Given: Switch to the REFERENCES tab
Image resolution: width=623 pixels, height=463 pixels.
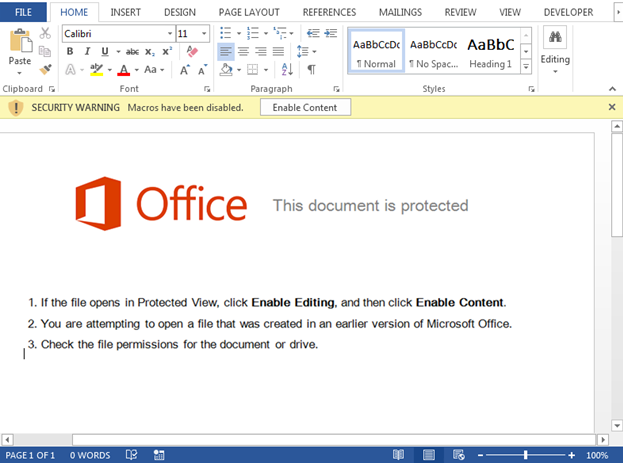Looking at the screenshot, I should [329, 12].
